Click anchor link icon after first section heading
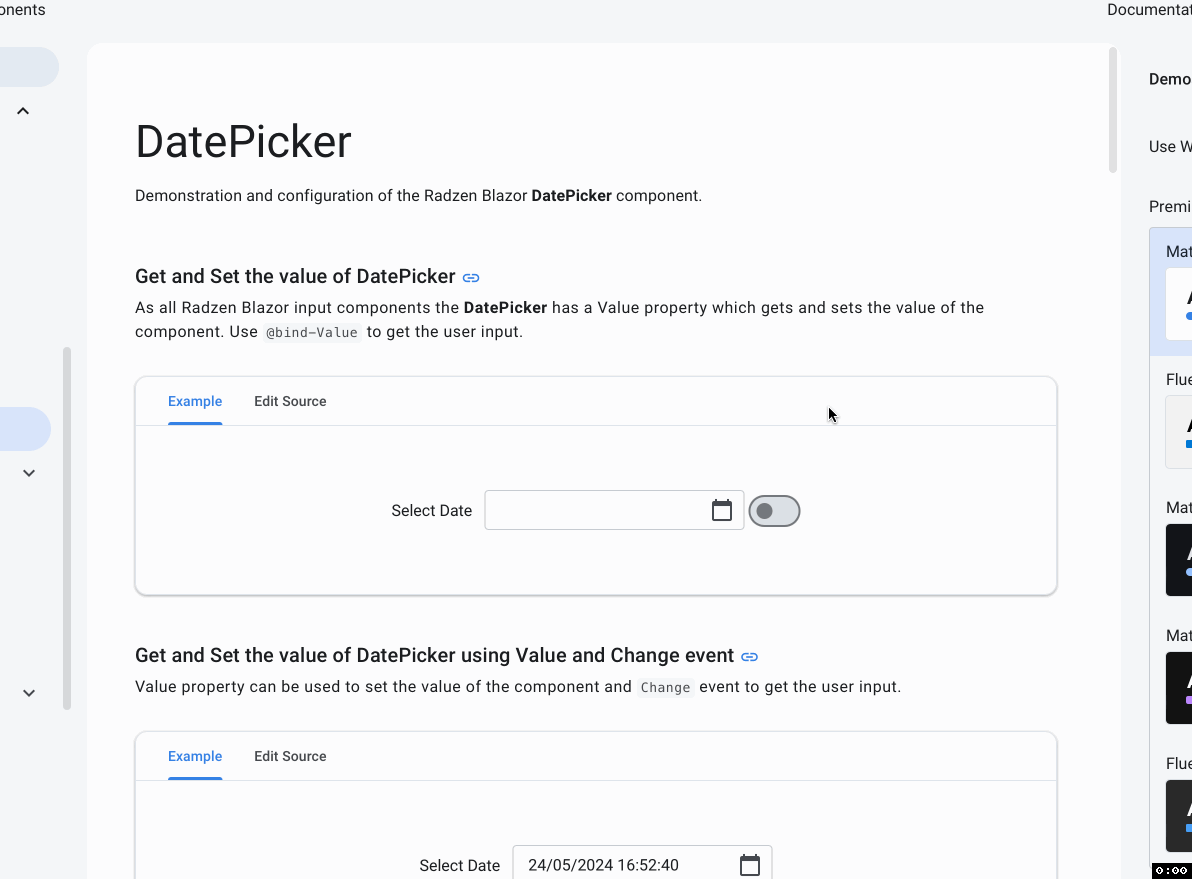The height and width of the screenshot is (879, 1192). point(471,278)
